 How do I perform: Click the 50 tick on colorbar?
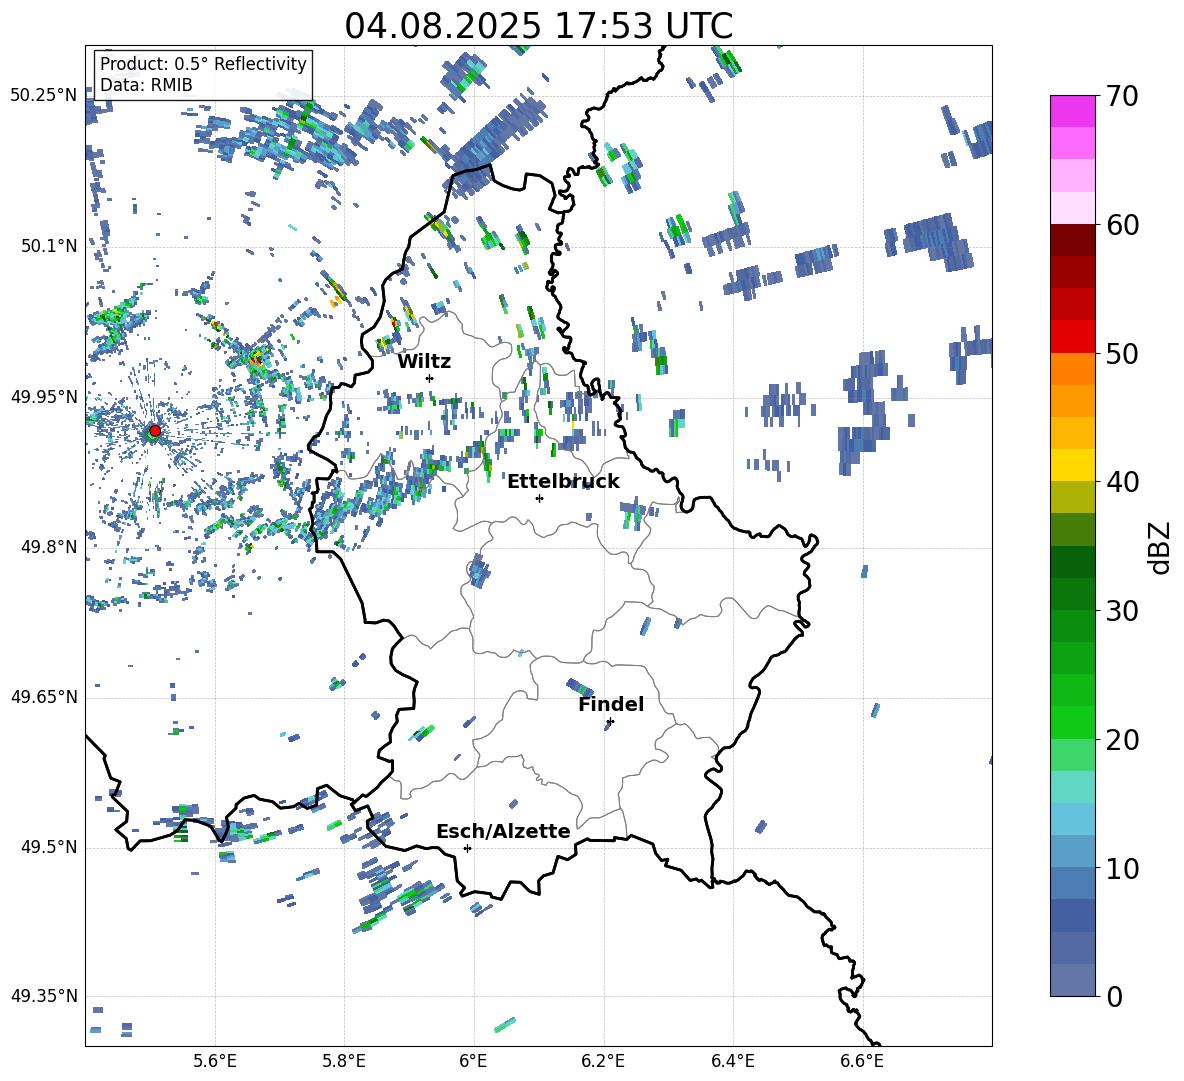click(x=1123, y=353)
